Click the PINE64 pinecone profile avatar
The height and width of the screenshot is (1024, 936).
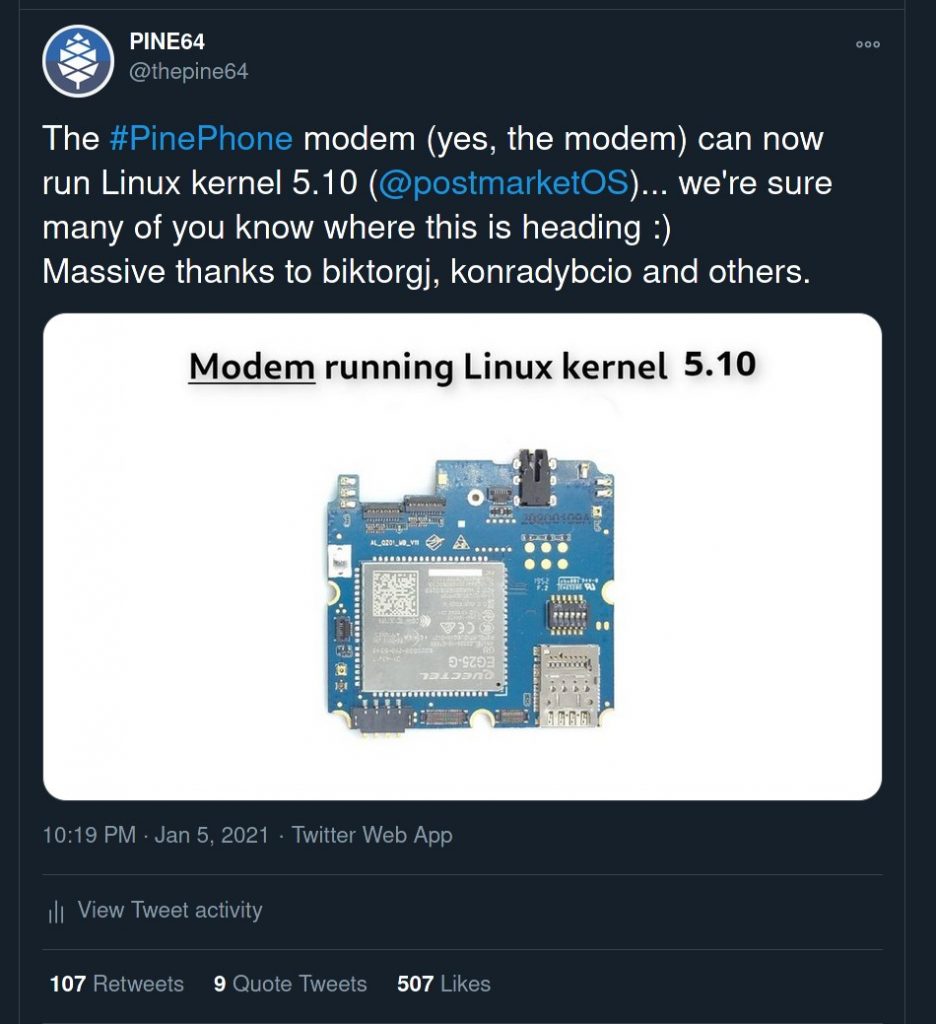tap(78, 62)
